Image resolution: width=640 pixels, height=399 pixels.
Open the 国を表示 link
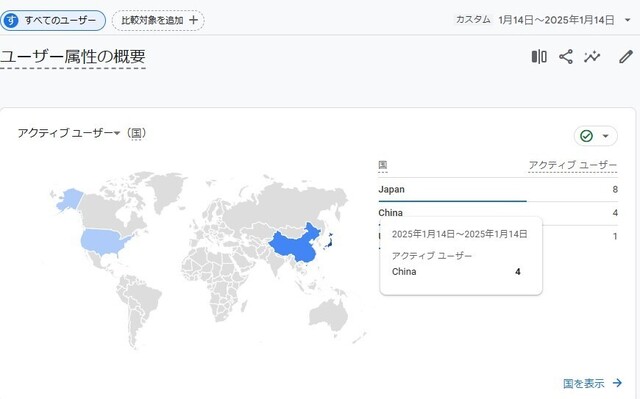pos(584,383)
